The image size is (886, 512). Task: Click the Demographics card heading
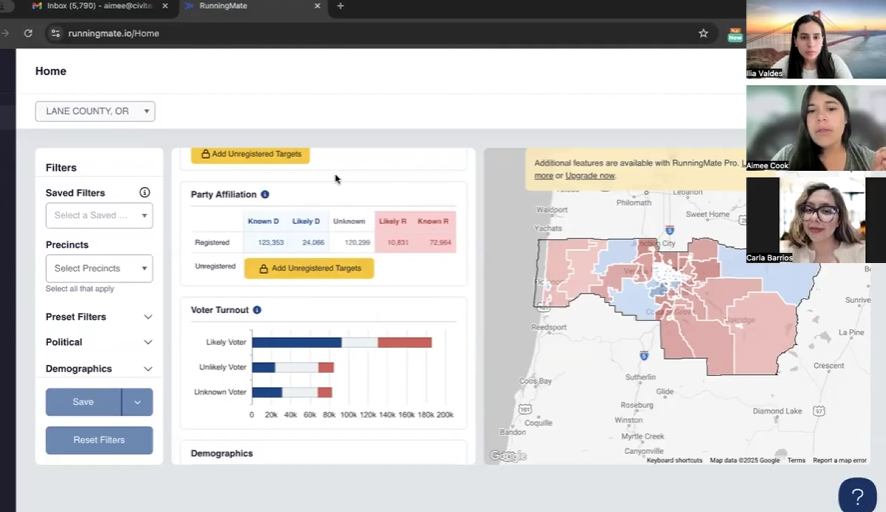222,454
